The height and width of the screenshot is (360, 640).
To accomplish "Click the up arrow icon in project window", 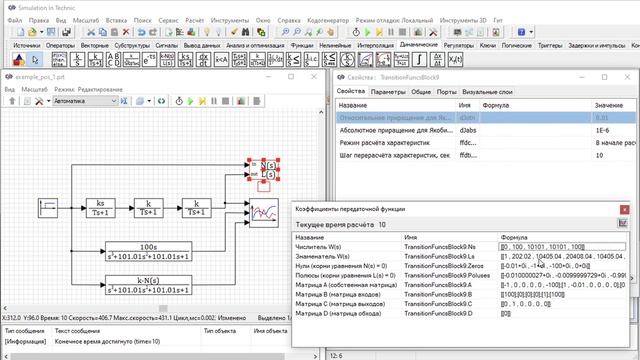I will (12, 101).
